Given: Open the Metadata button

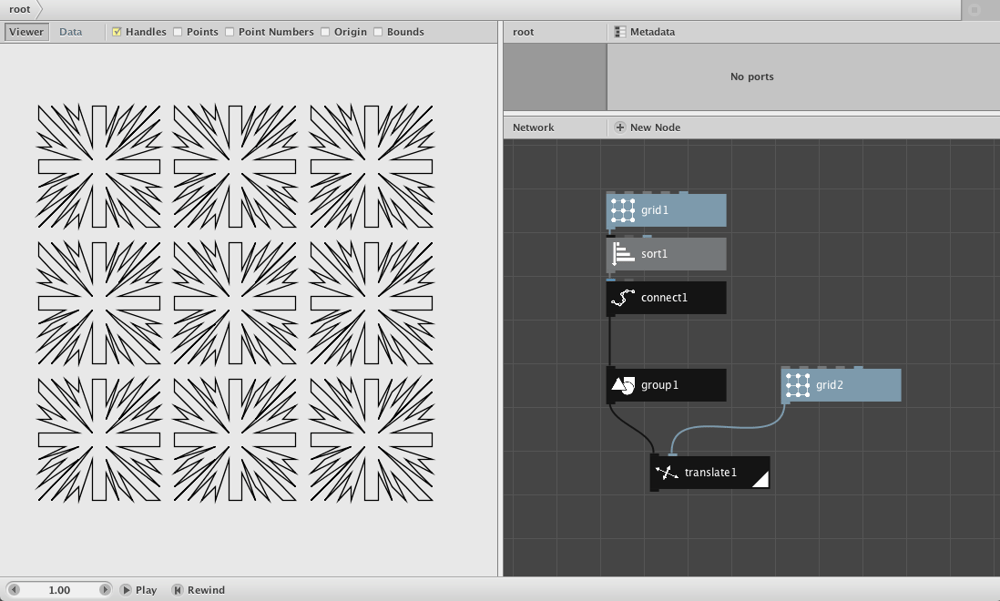Looking at the screenshot, I should click(644, 32).
